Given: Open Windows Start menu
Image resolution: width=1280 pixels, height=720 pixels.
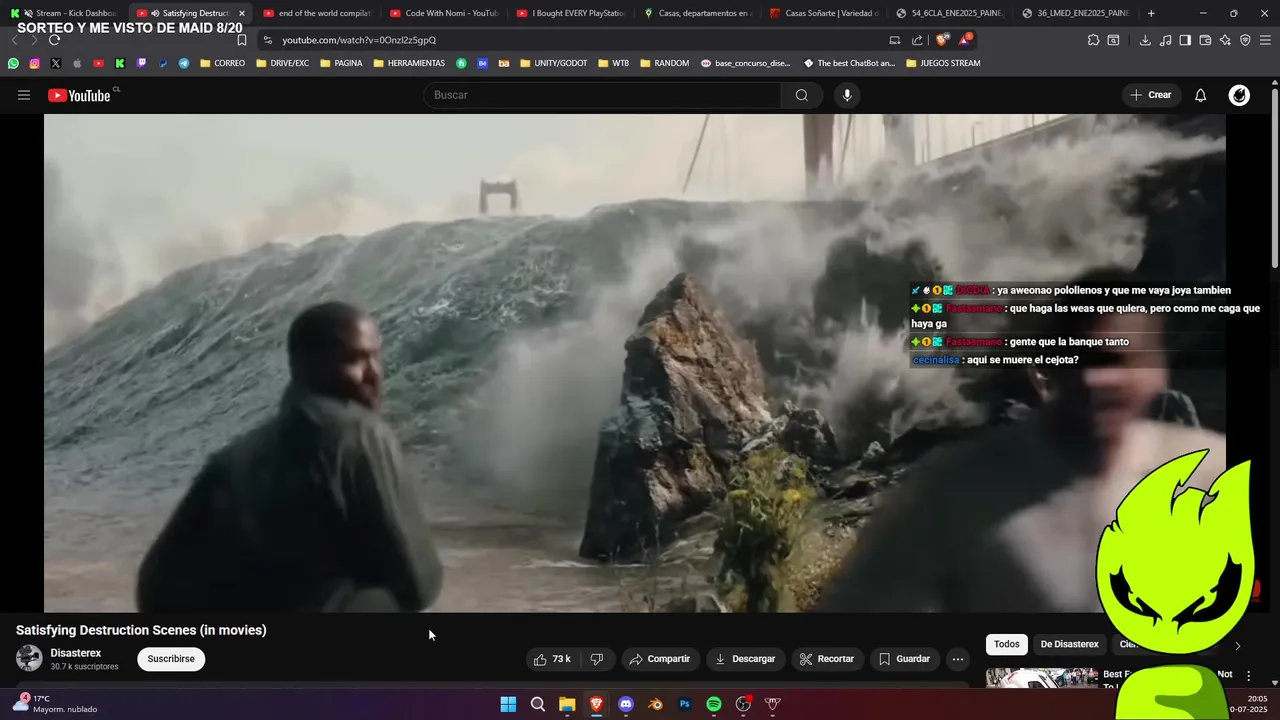Looking at the screenshot, I should pyautogui.click(x=508, y=704).
